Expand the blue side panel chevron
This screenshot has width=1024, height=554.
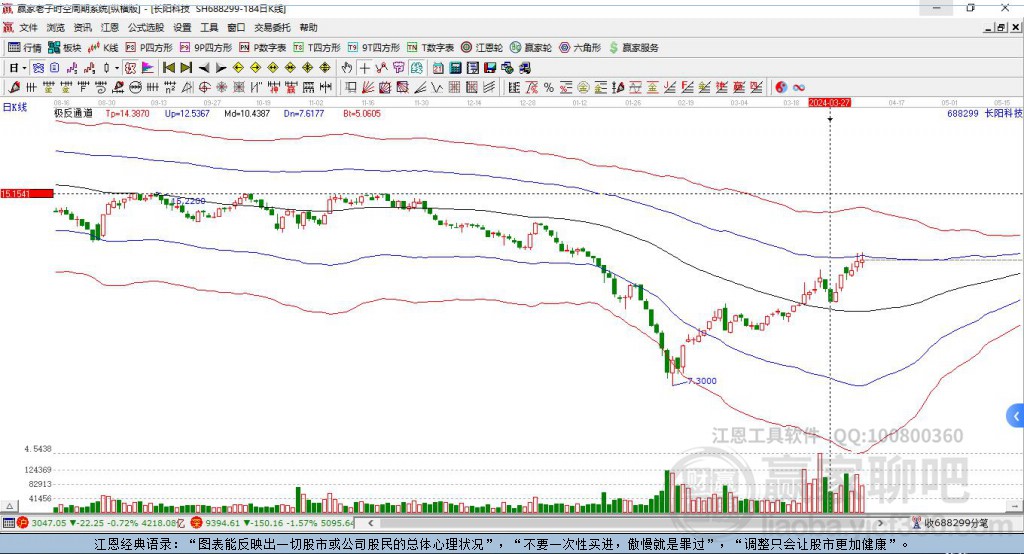[1016, 416]
